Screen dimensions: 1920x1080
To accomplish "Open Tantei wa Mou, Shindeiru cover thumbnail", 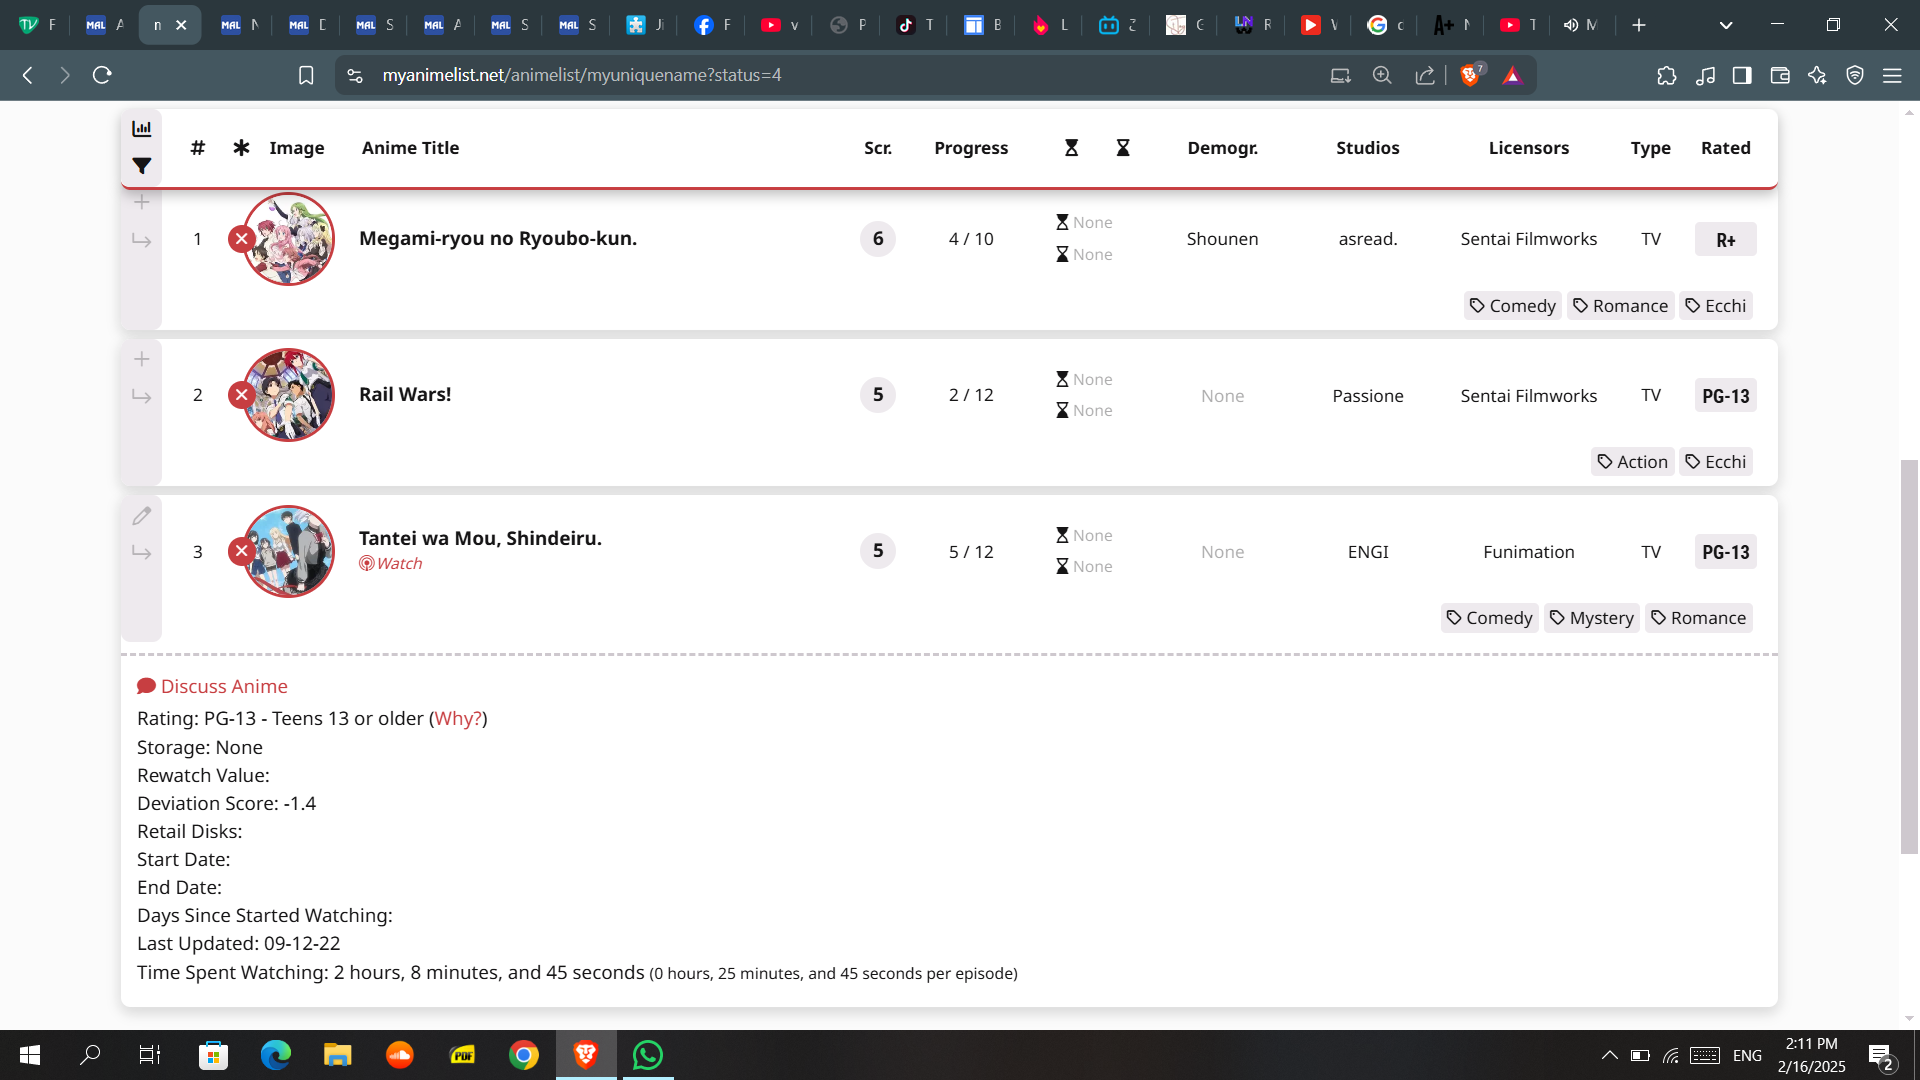I will click(x=289, y=551).
